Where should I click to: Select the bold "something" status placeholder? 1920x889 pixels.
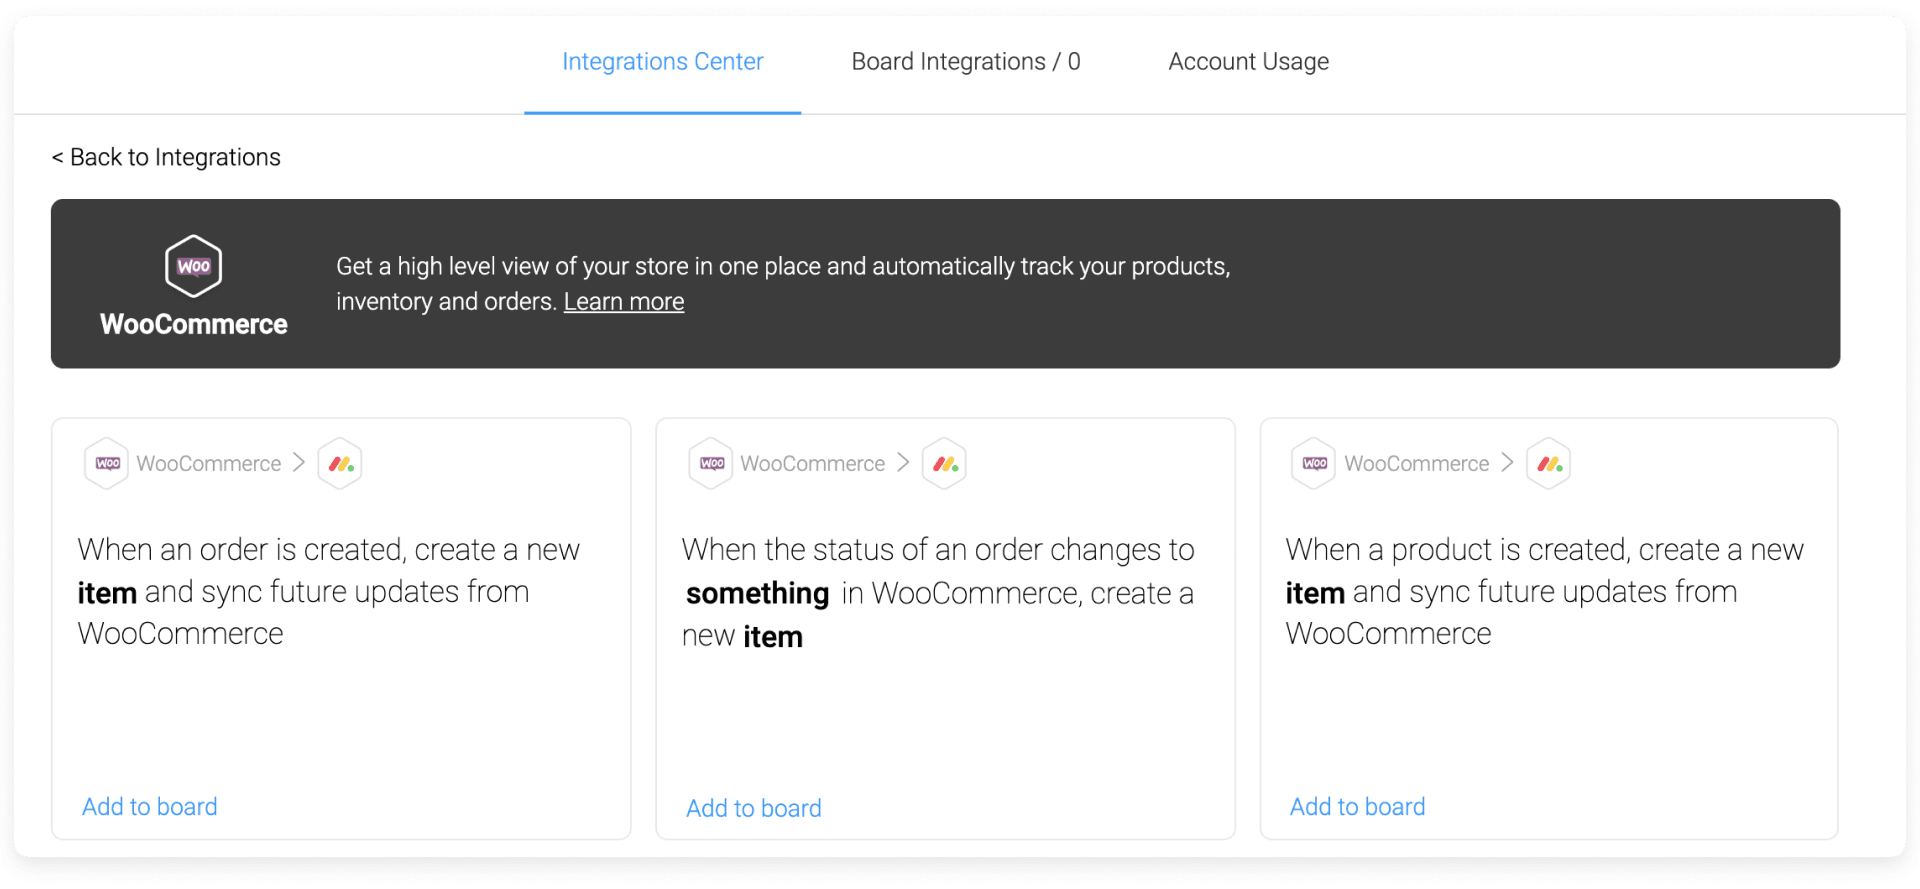pyautogui.click(x=758, y=594)
